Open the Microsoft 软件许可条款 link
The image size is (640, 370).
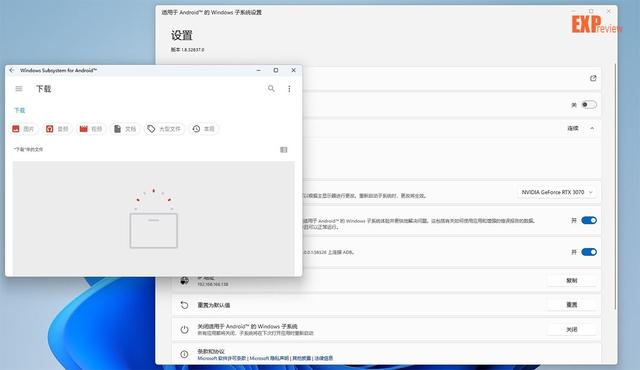222,358
